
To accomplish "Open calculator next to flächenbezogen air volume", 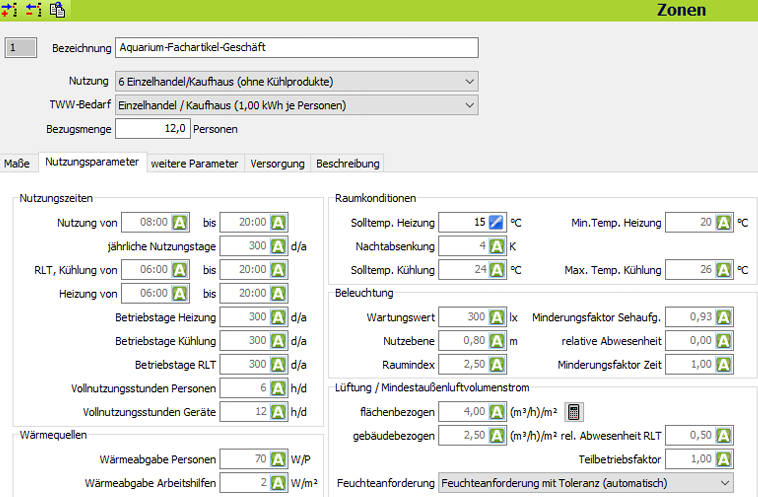I will click(x=573, y=411).
